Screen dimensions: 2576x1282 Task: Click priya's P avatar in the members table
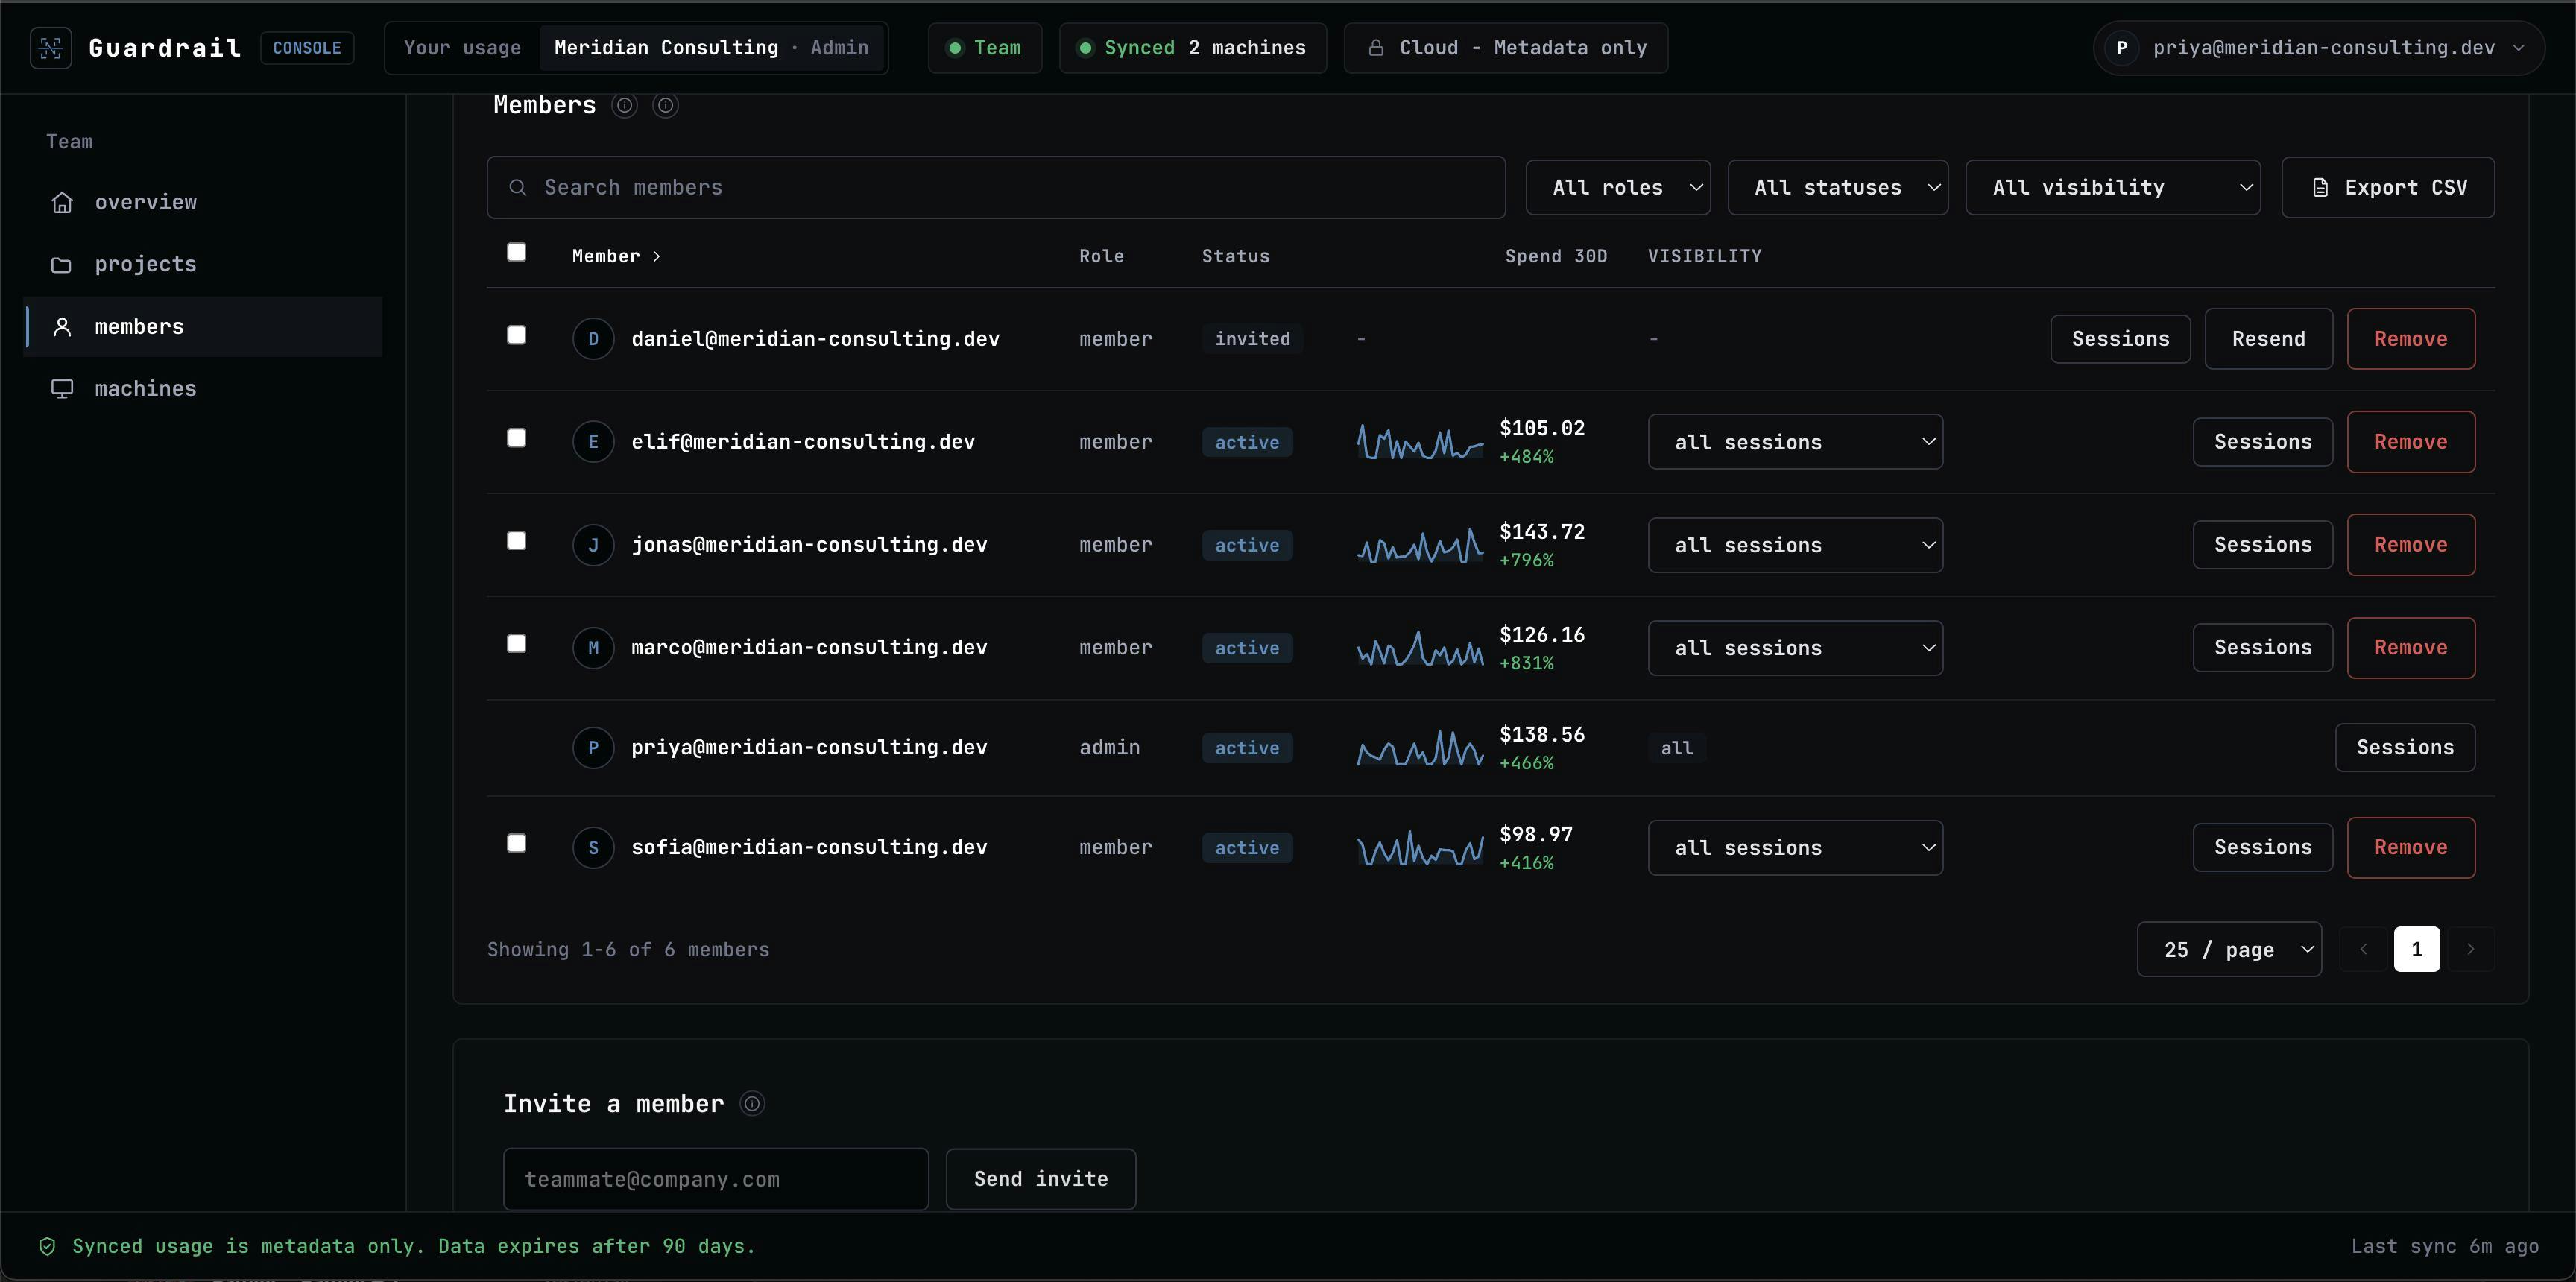593,747
